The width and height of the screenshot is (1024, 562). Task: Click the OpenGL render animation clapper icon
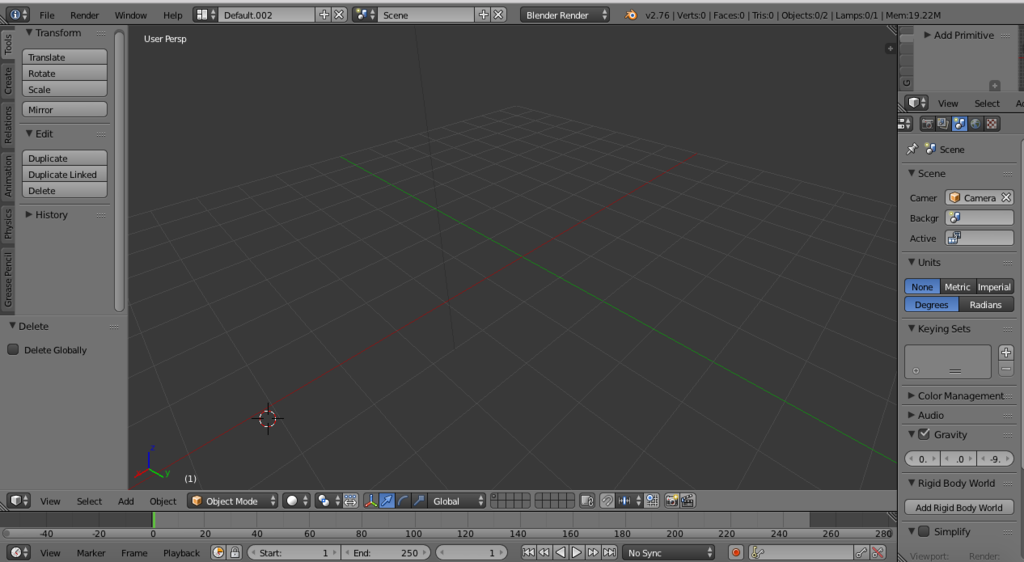click(688, 501)
